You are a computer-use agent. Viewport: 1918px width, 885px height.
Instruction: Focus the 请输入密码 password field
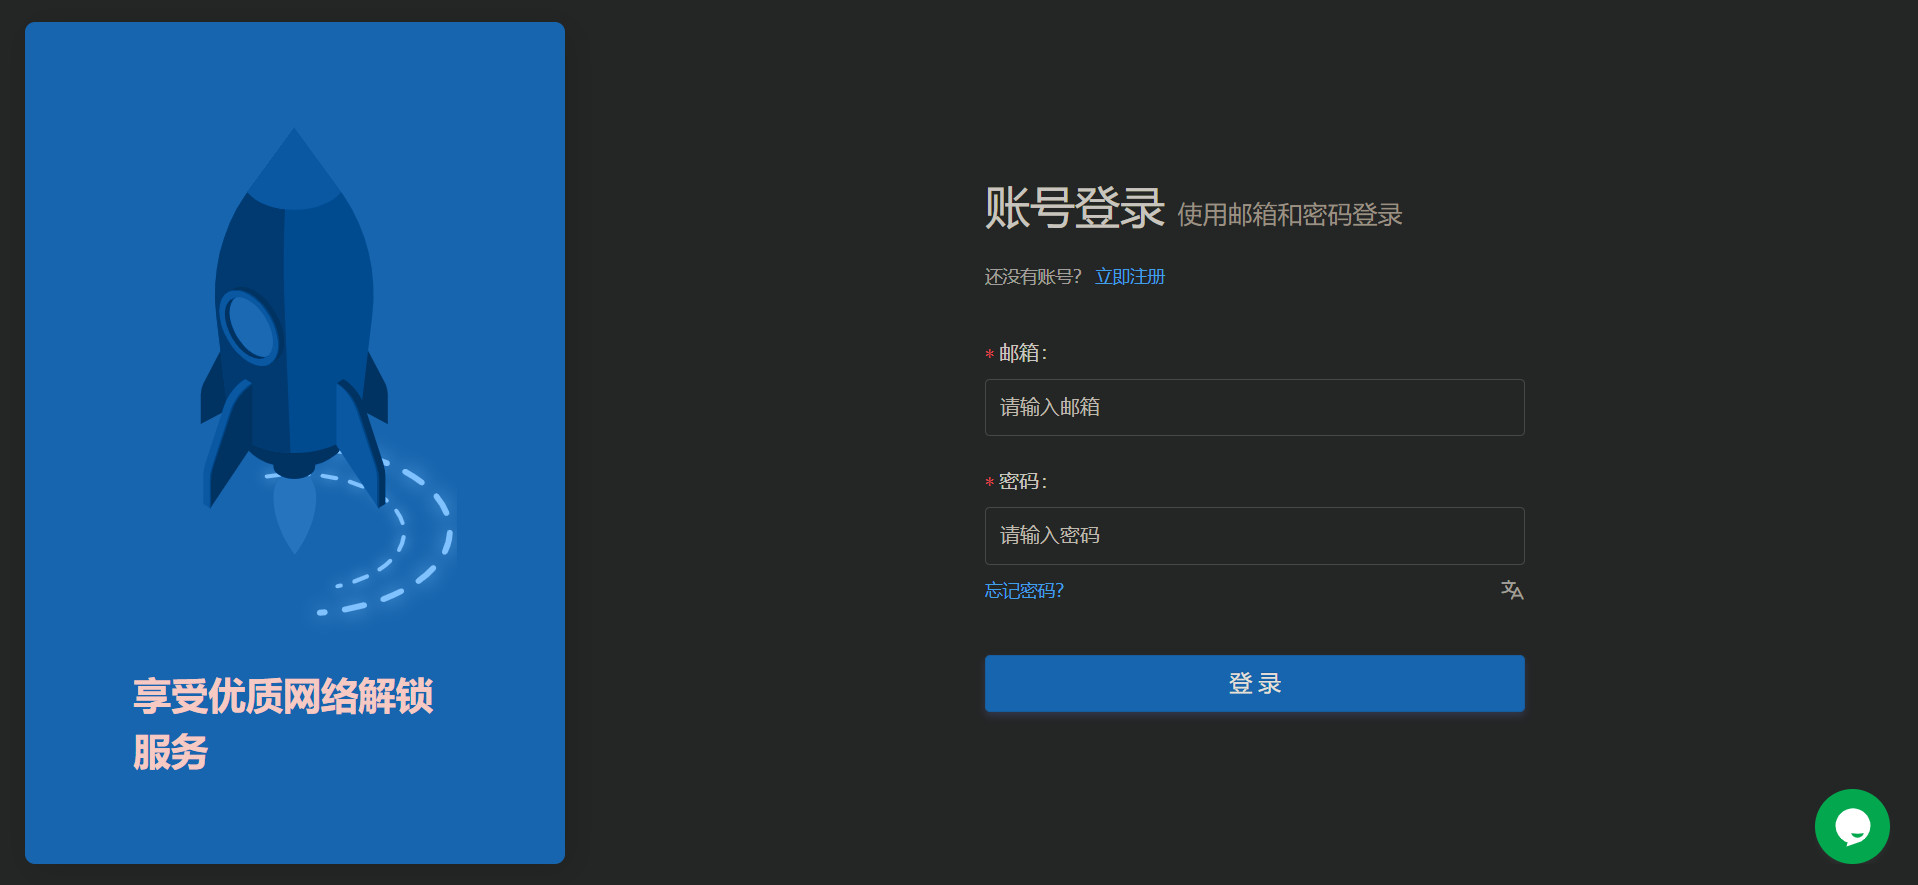click(x=1254, y=536)
